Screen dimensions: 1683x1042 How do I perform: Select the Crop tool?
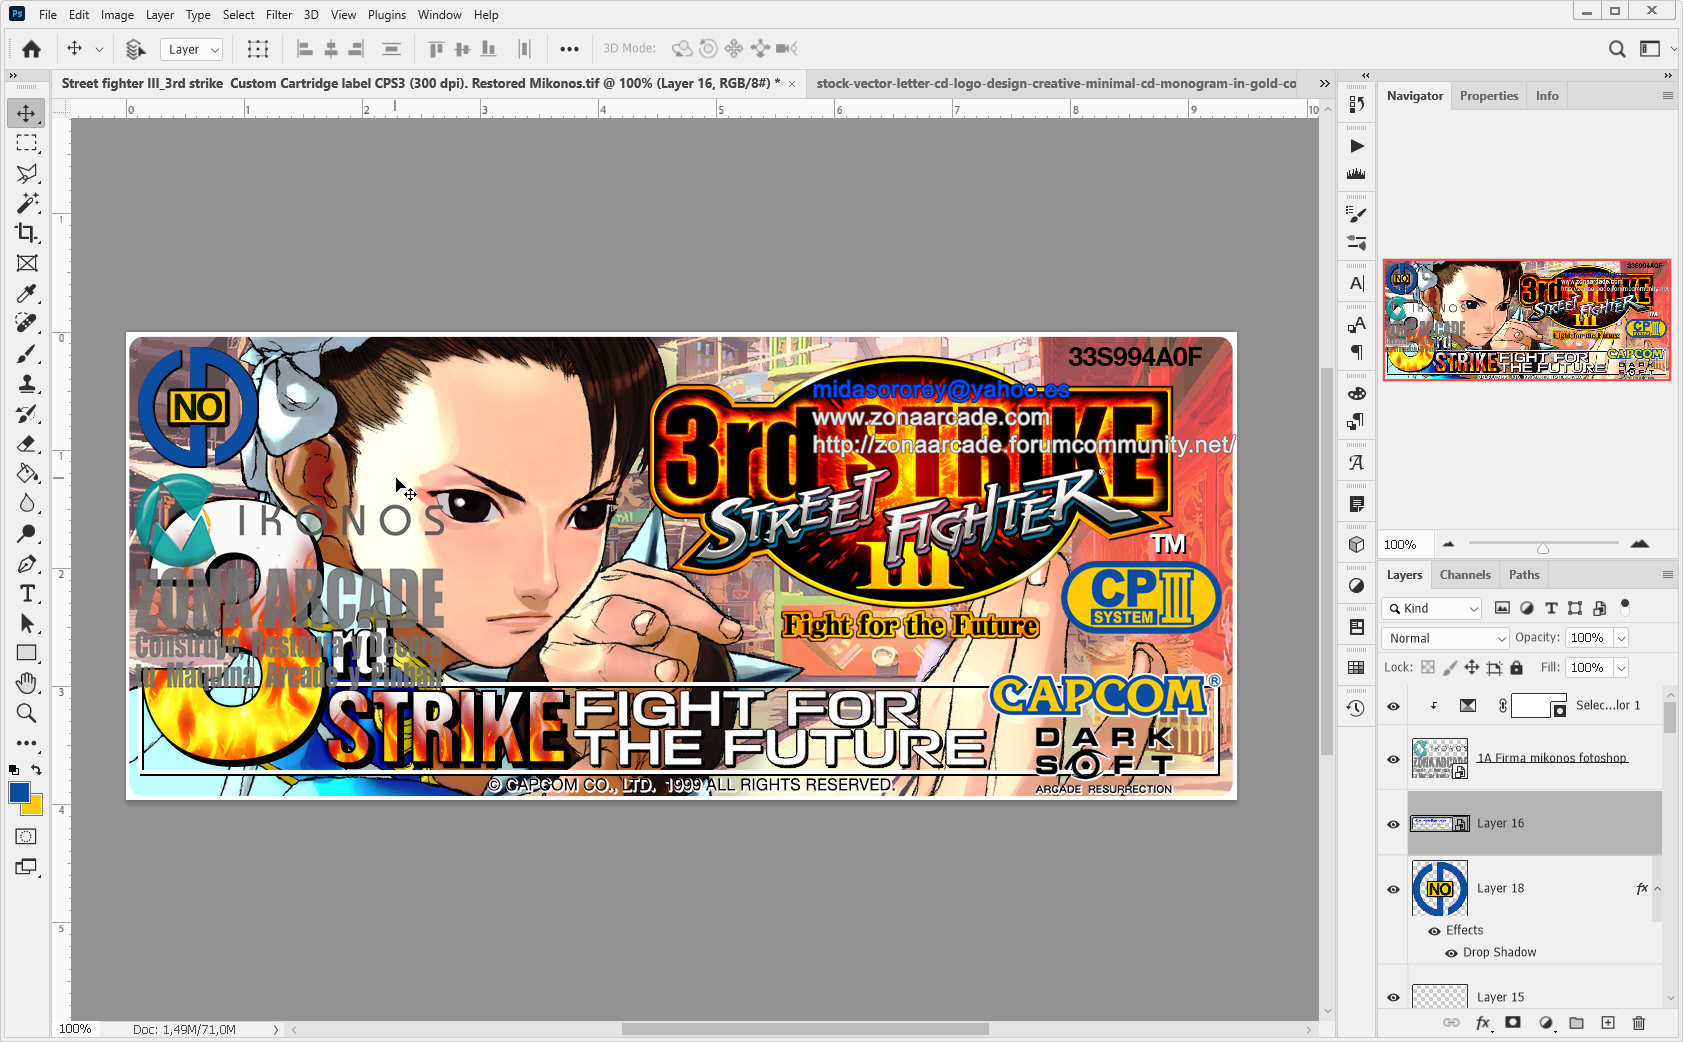26,233
